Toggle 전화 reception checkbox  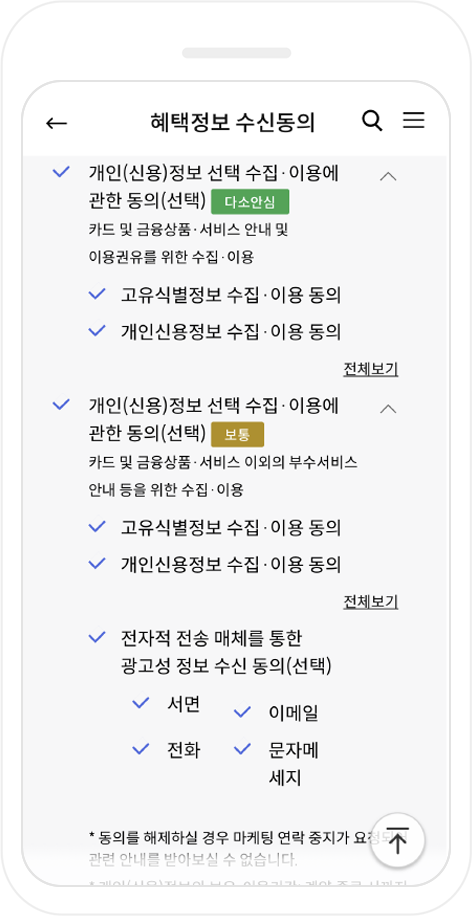click(x=141, y=748)
